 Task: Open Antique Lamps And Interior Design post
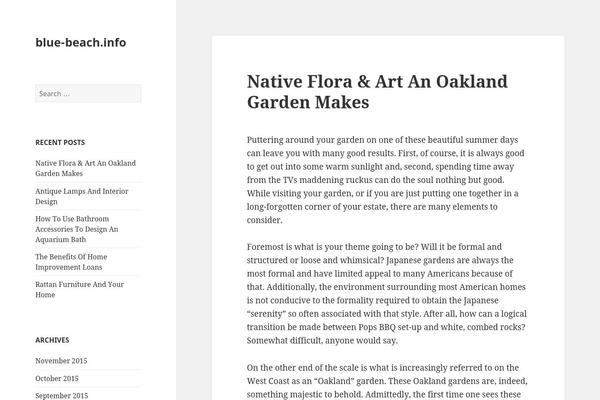click(x=82, y=196)
